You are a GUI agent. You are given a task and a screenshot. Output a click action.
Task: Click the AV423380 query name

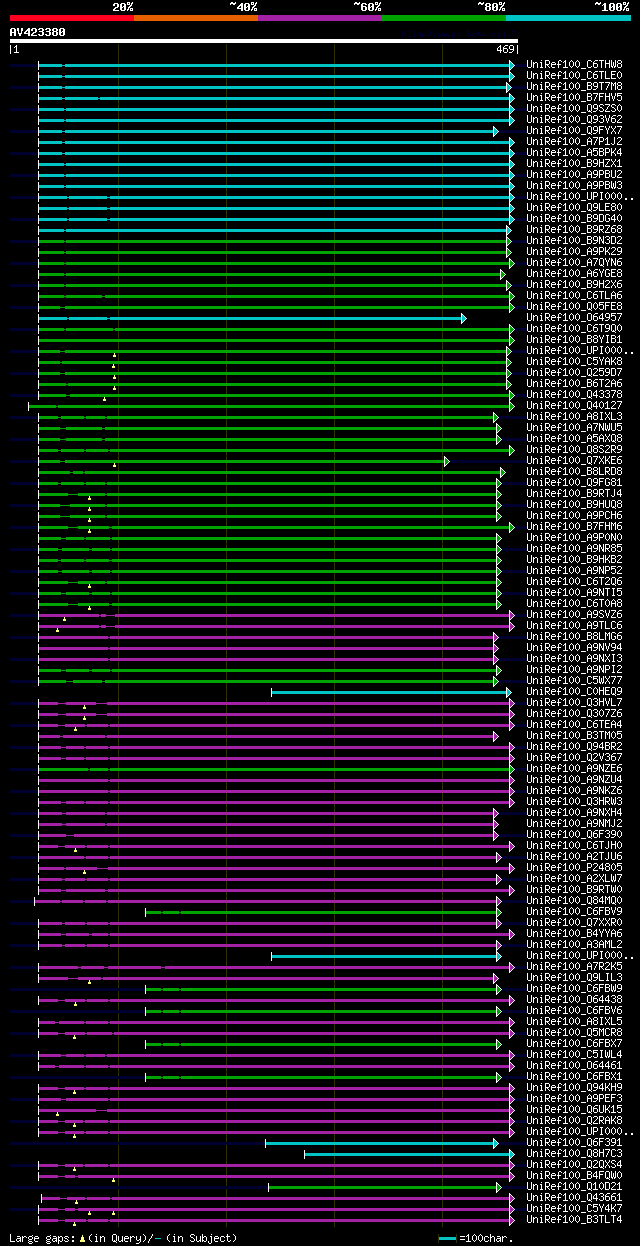[37, 32]
